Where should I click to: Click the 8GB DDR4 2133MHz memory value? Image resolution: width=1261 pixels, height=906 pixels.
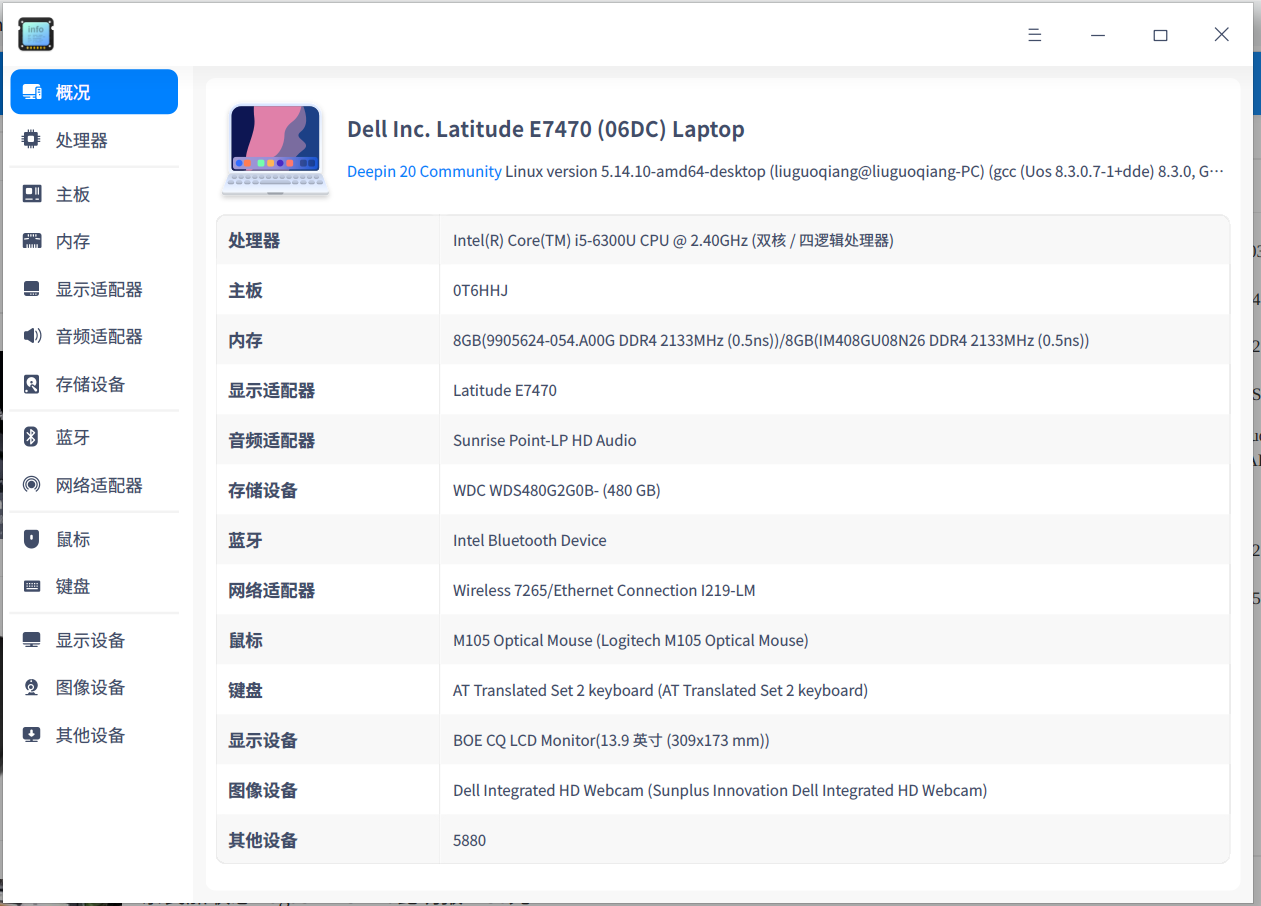[771, 340]
